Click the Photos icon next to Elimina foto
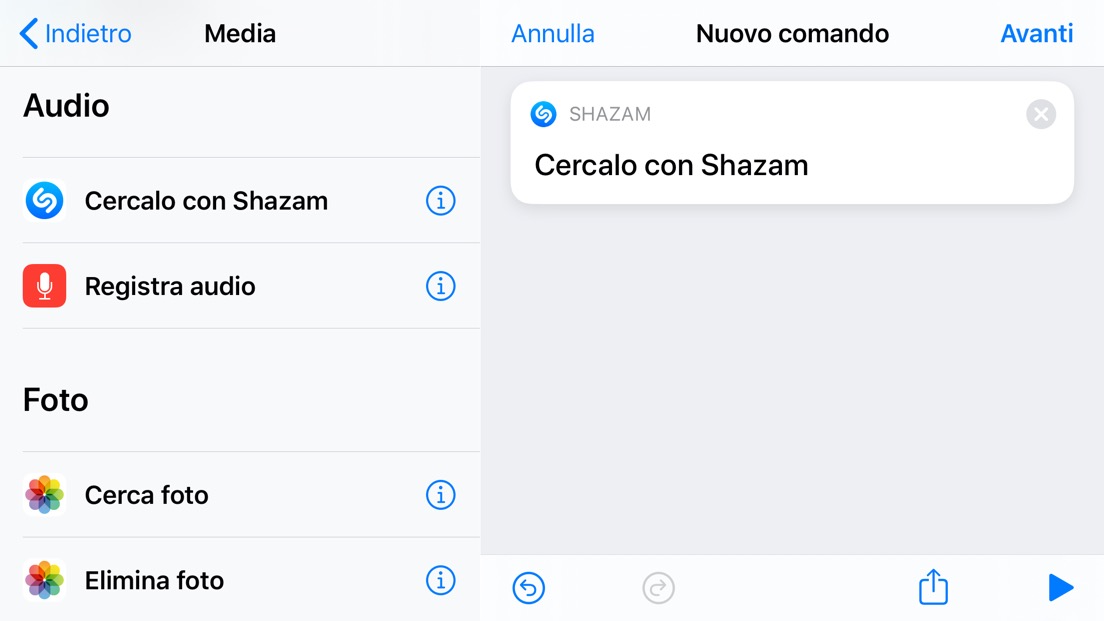 point(43,580)
